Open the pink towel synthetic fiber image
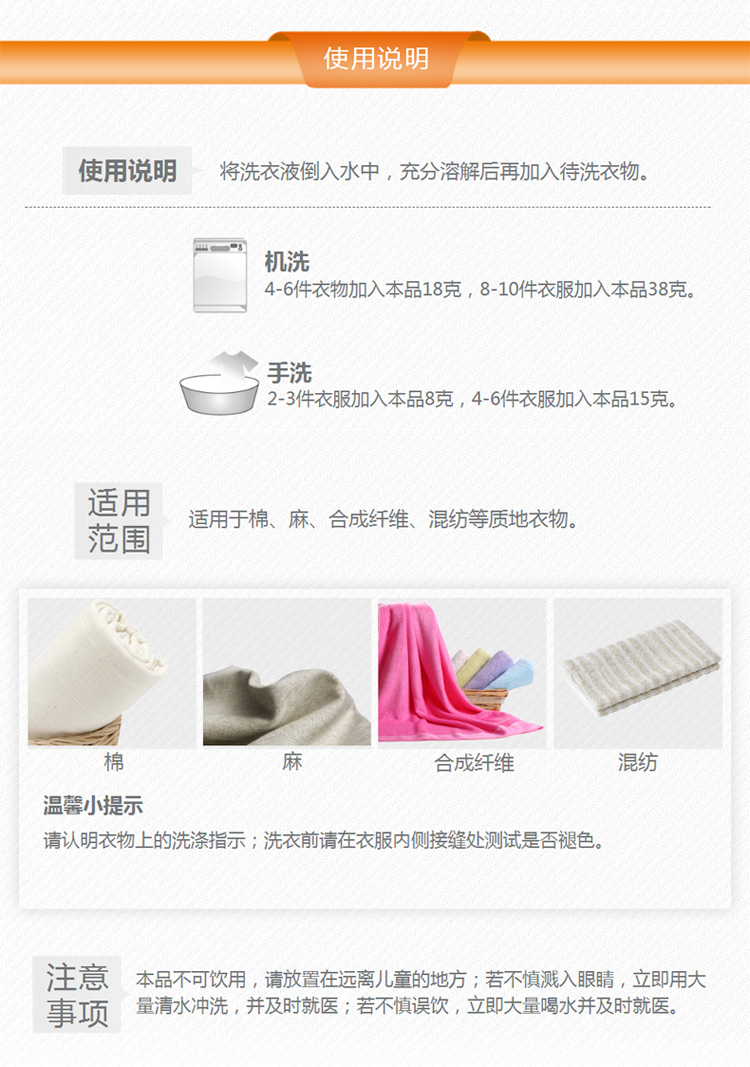 [x=462, y=672]
